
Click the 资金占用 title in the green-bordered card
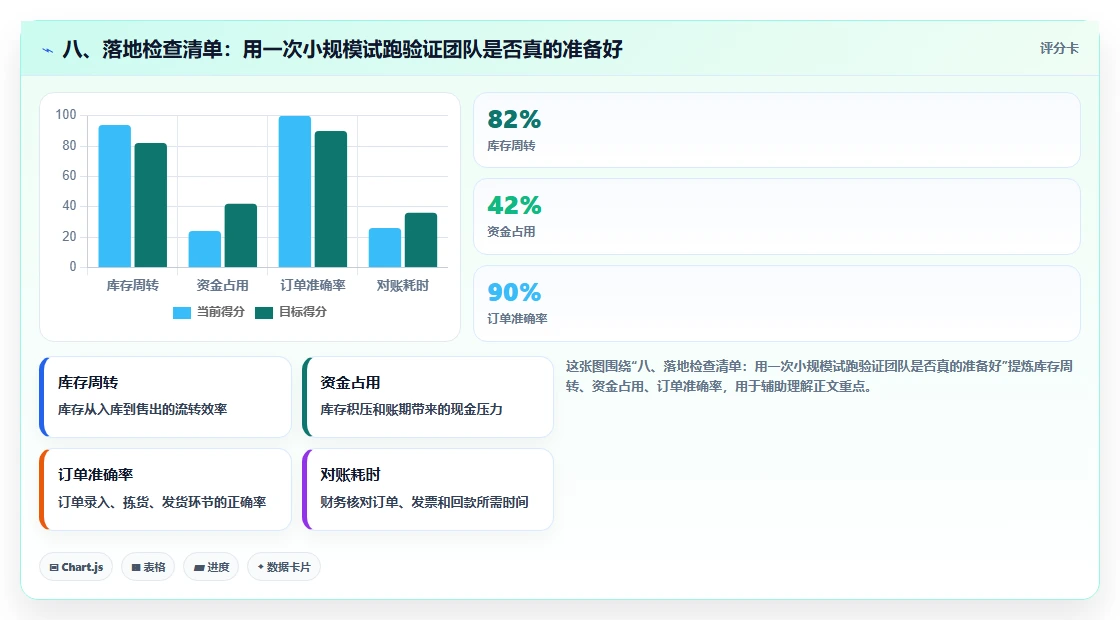[350, 383]
